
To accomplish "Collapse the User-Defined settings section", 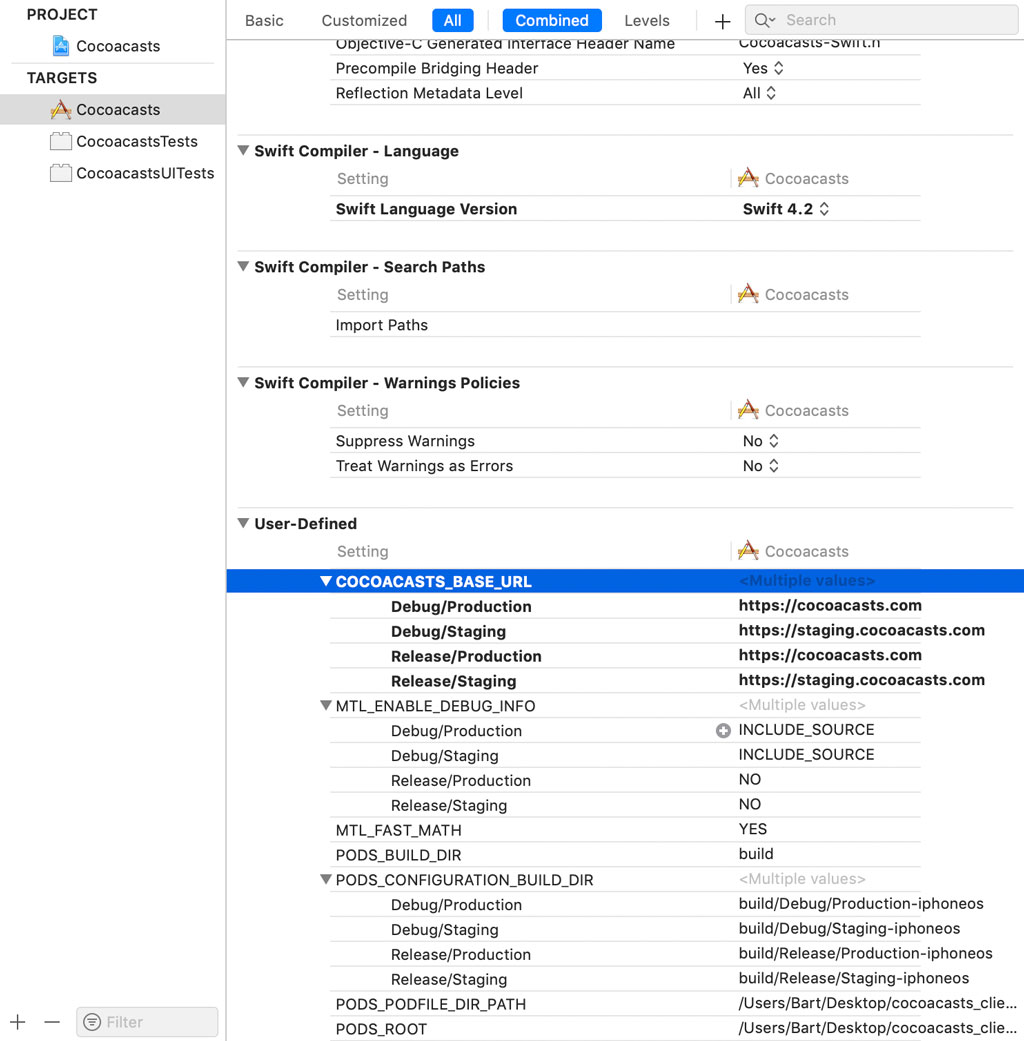I will click(x=242, y=523).
